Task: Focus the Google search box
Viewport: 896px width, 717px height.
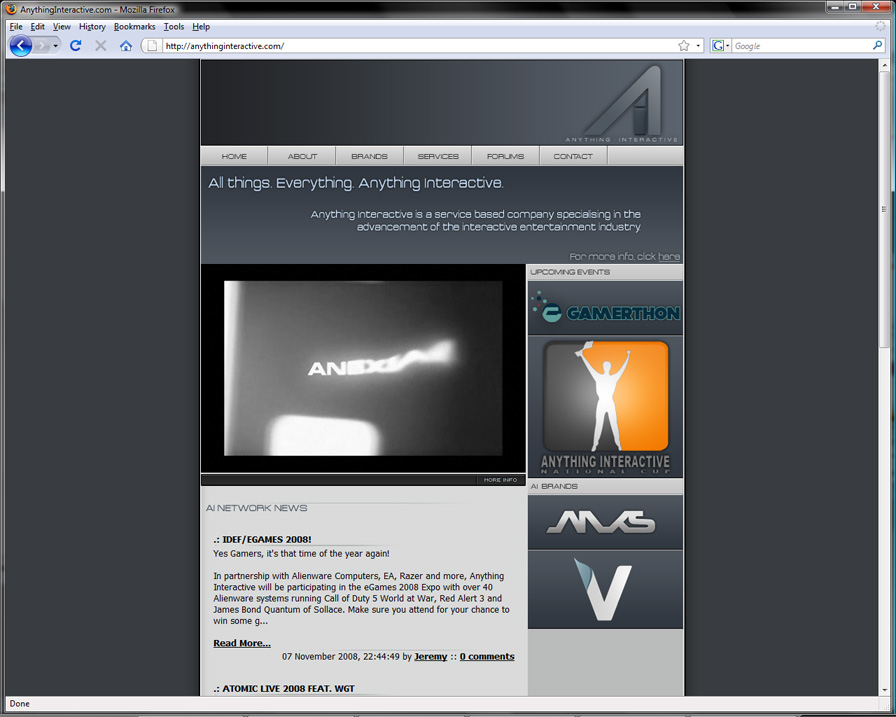Action: click(x=801, y=46)
